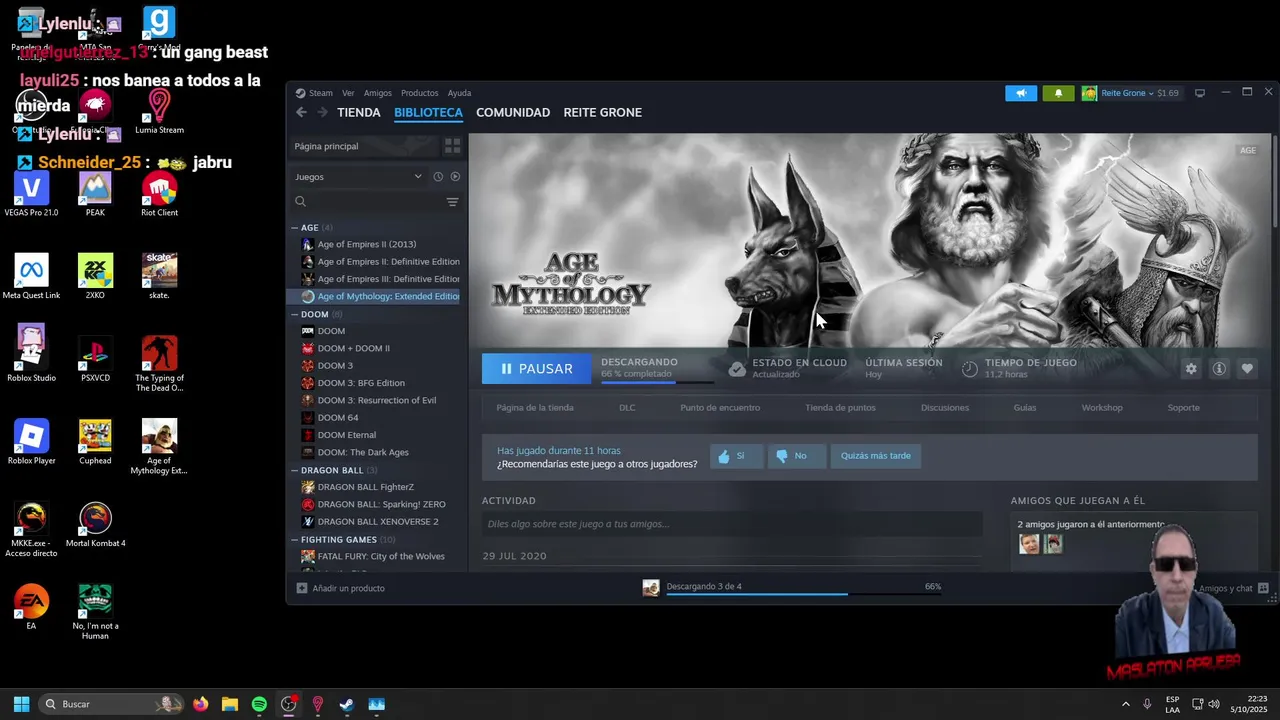
Task: Open the EA app desktop icon
Action: pos(32,607)
